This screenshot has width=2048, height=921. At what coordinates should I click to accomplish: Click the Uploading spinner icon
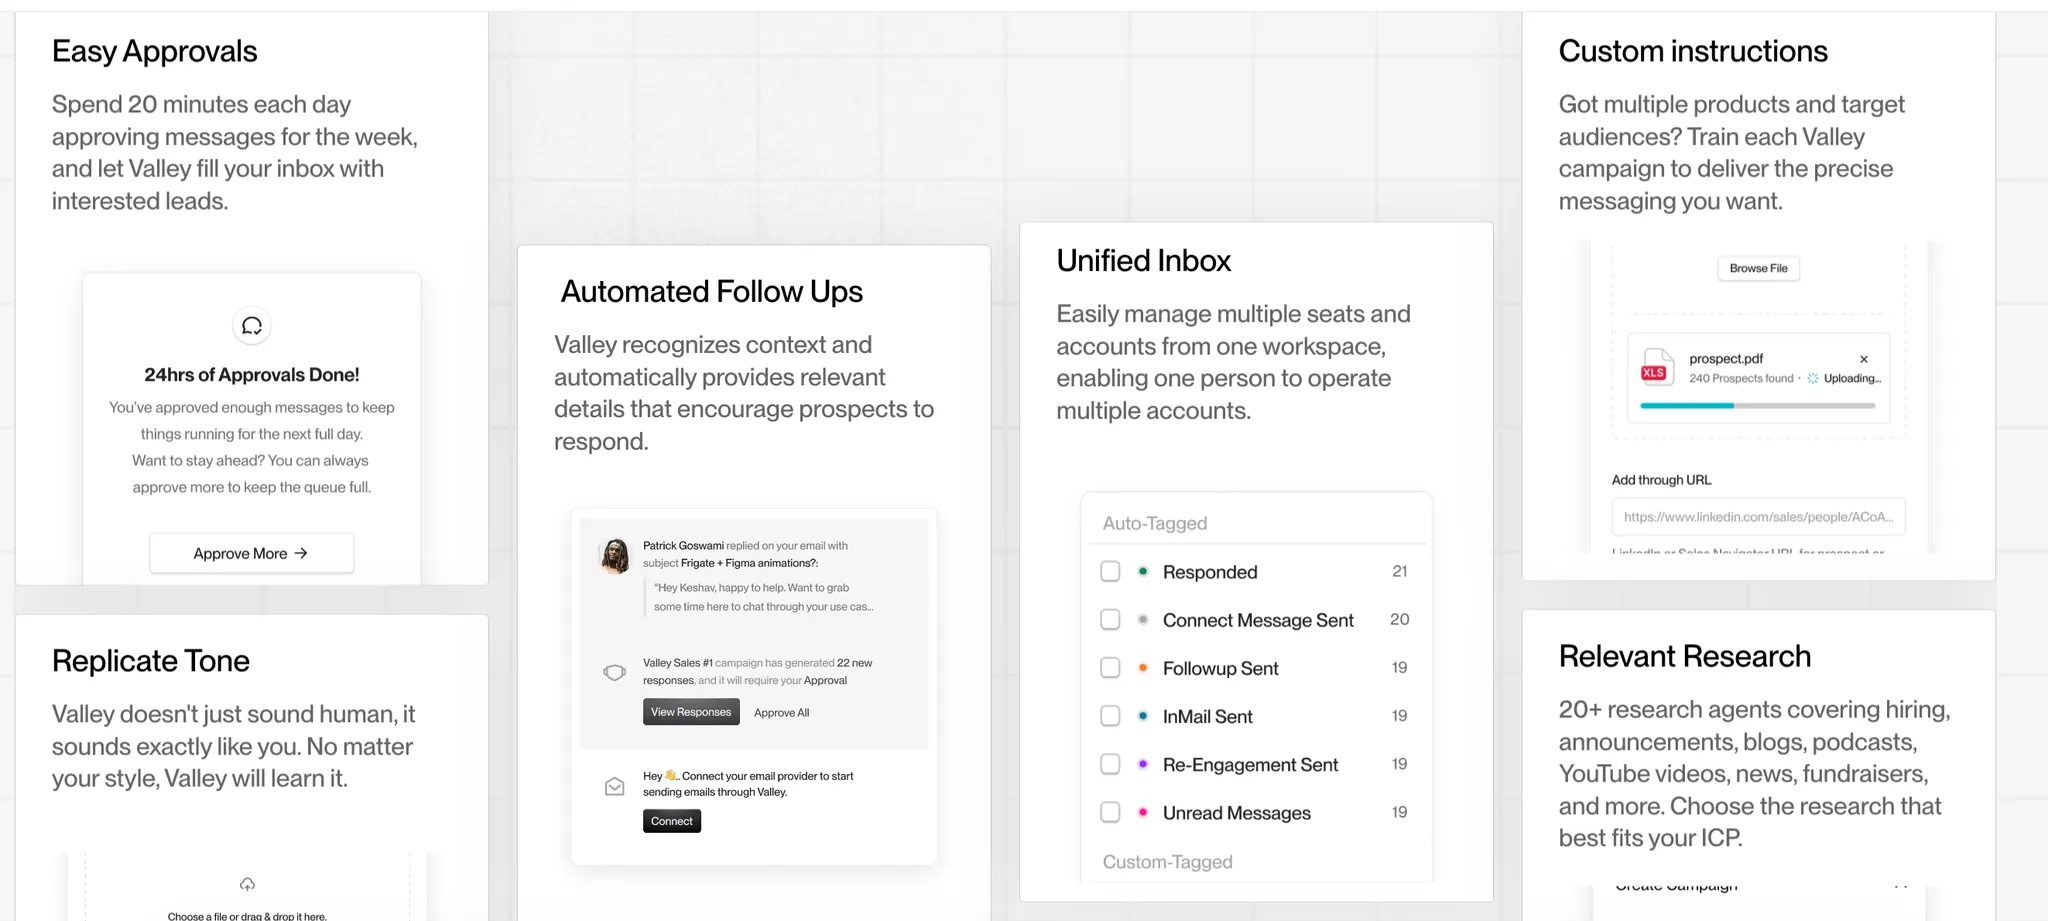tap(1813, 378)
